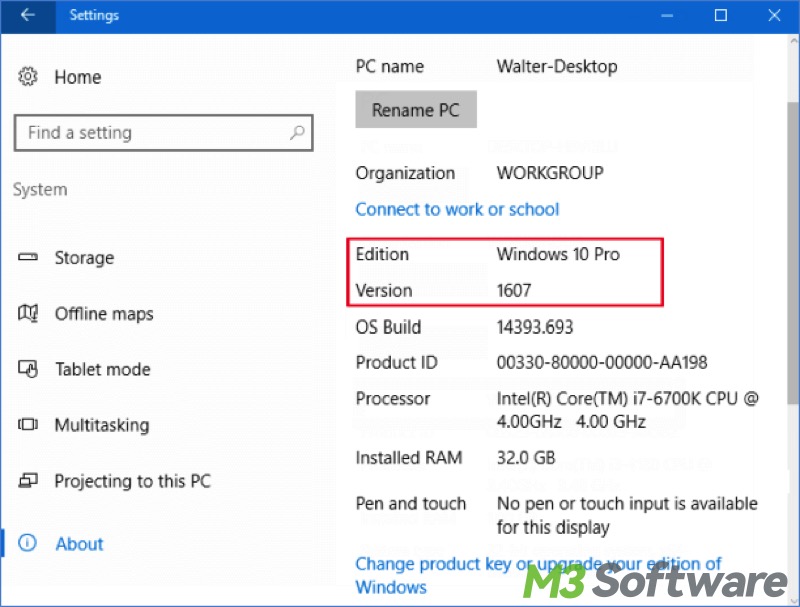Select the Windows 10 Pro edition text
Image resolution: width=800 pixels, height=607 pixels.
tap(558, 254)
